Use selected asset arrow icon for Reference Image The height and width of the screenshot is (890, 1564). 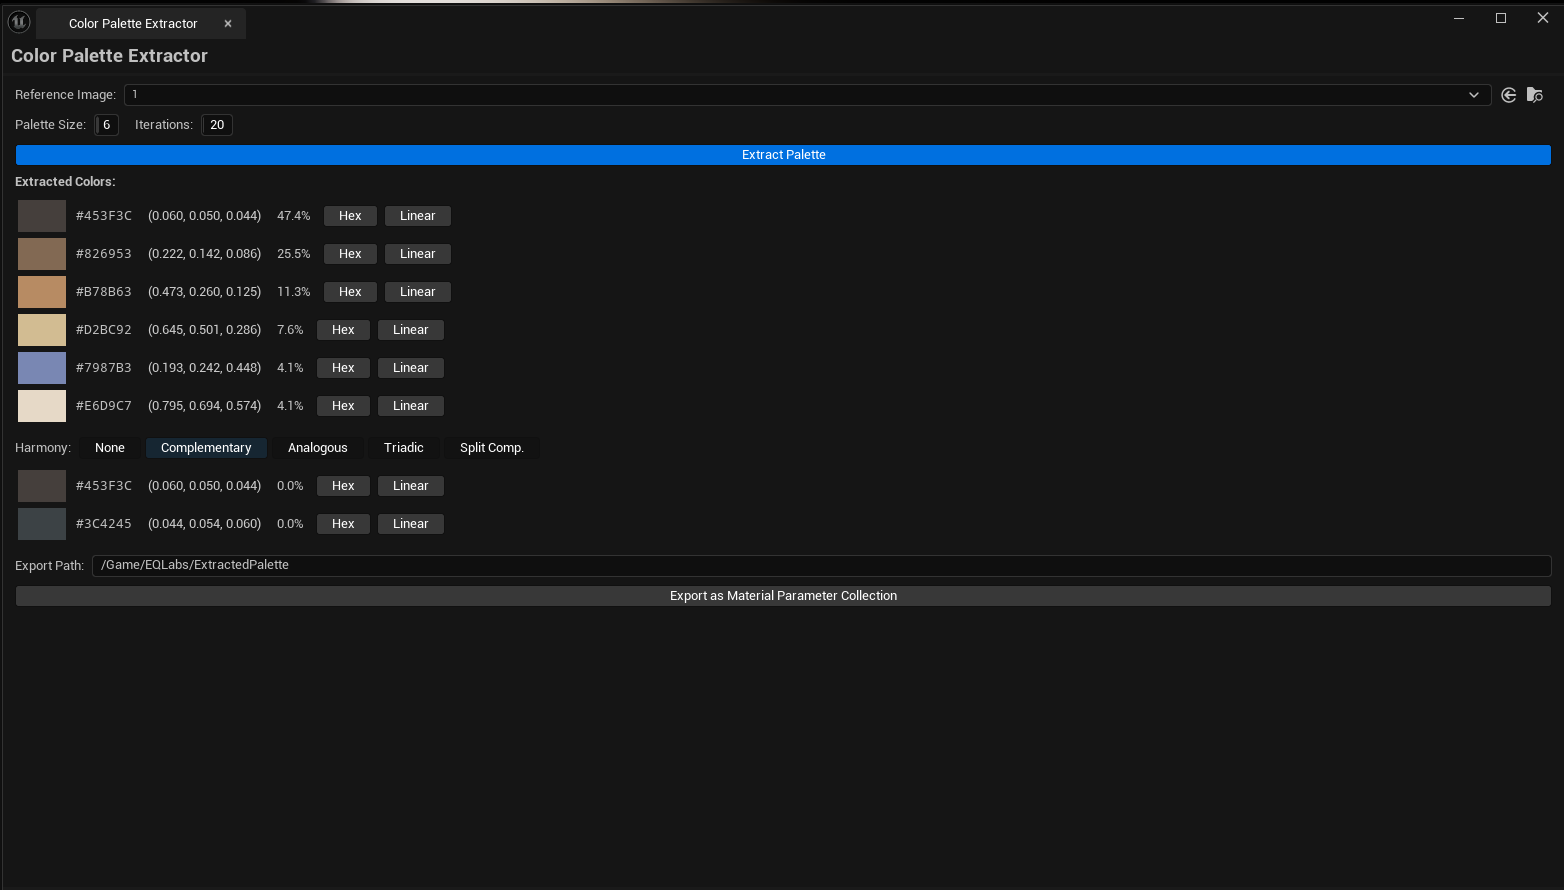coord(1508,95)
